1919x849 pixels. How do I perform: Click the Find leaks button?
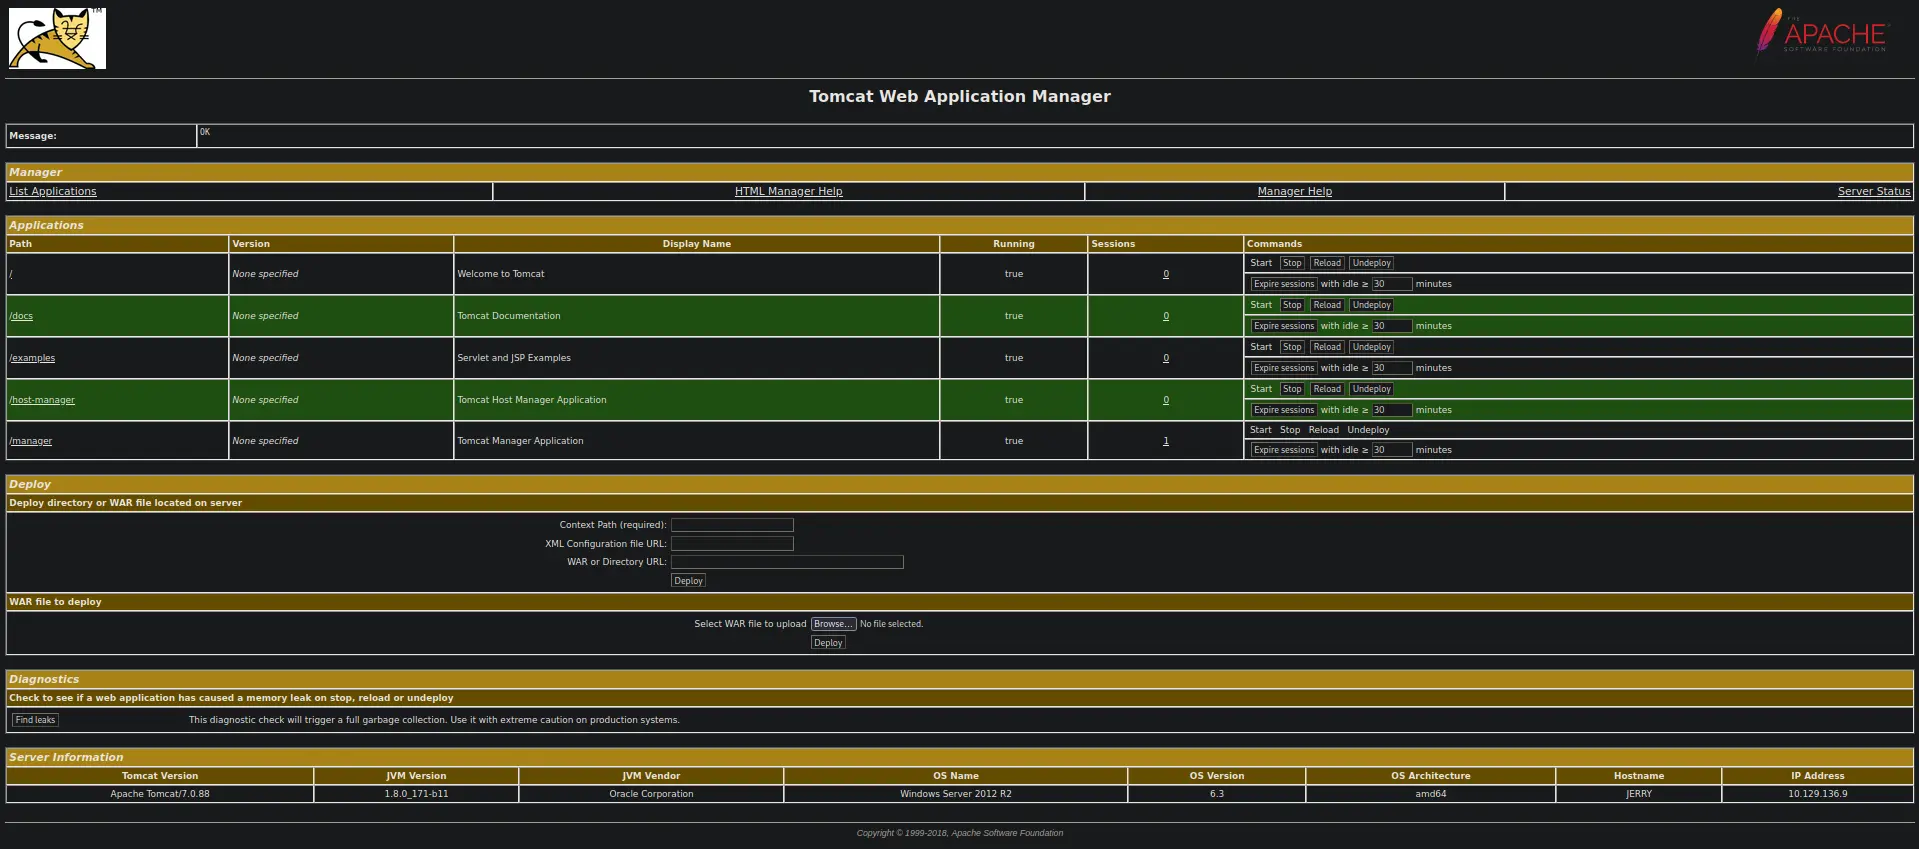pyautogui.click(x=35, y=720)
